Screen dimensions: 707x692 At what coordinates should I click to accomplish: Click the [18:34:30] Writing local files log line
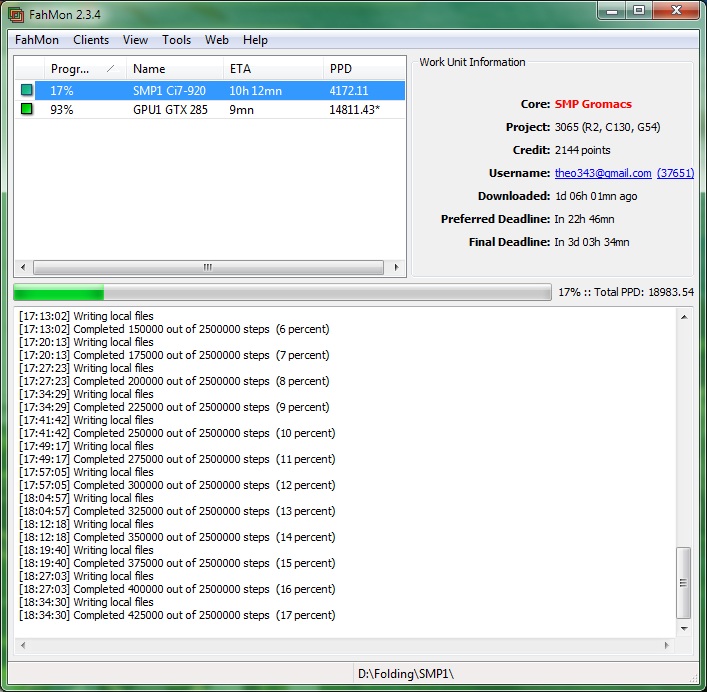point(86,602)
